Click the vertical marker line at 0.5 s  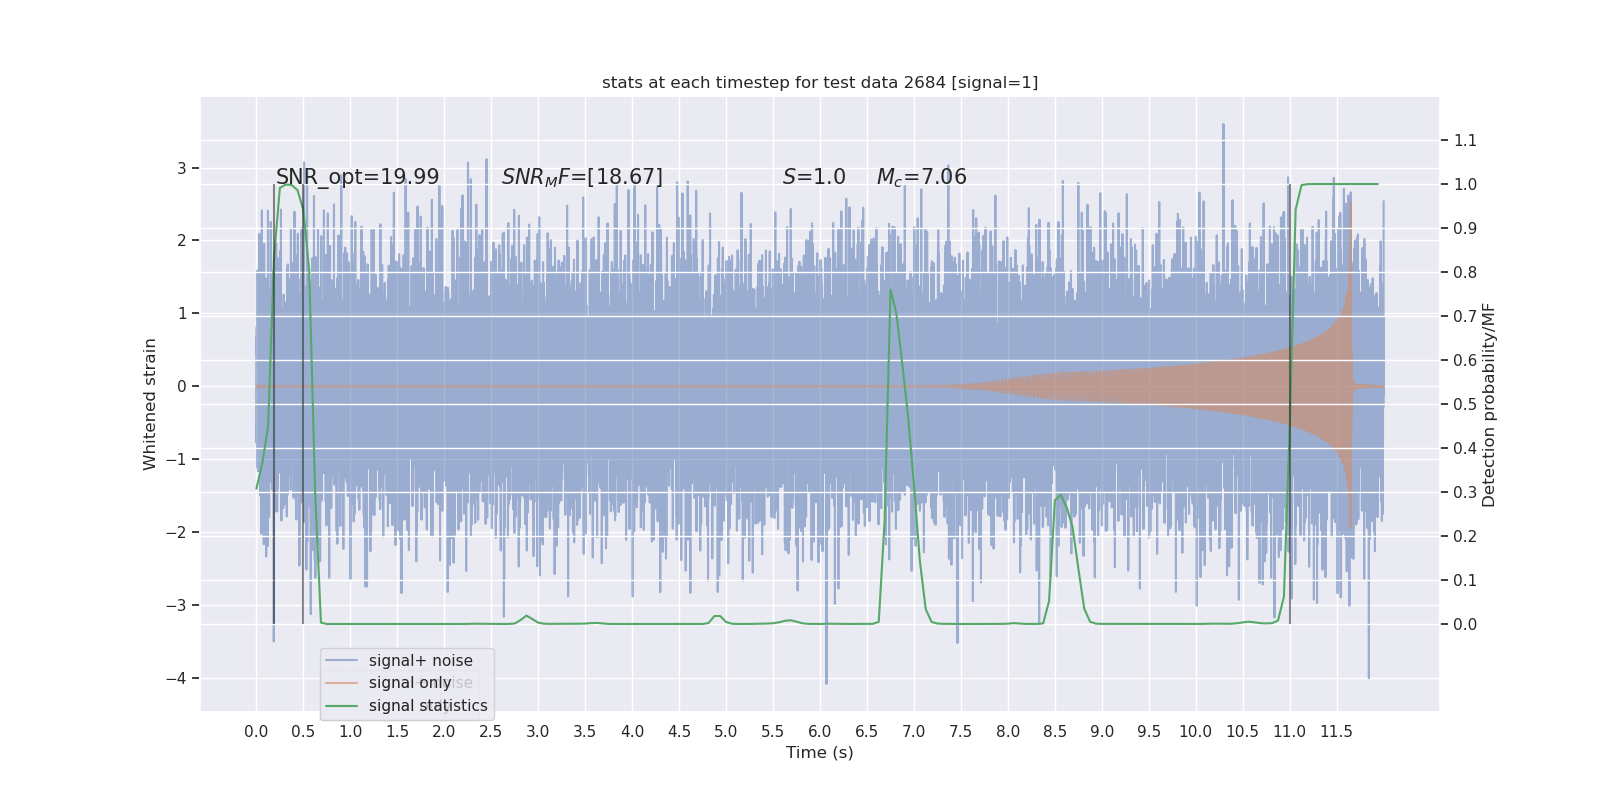coord(303,404)
